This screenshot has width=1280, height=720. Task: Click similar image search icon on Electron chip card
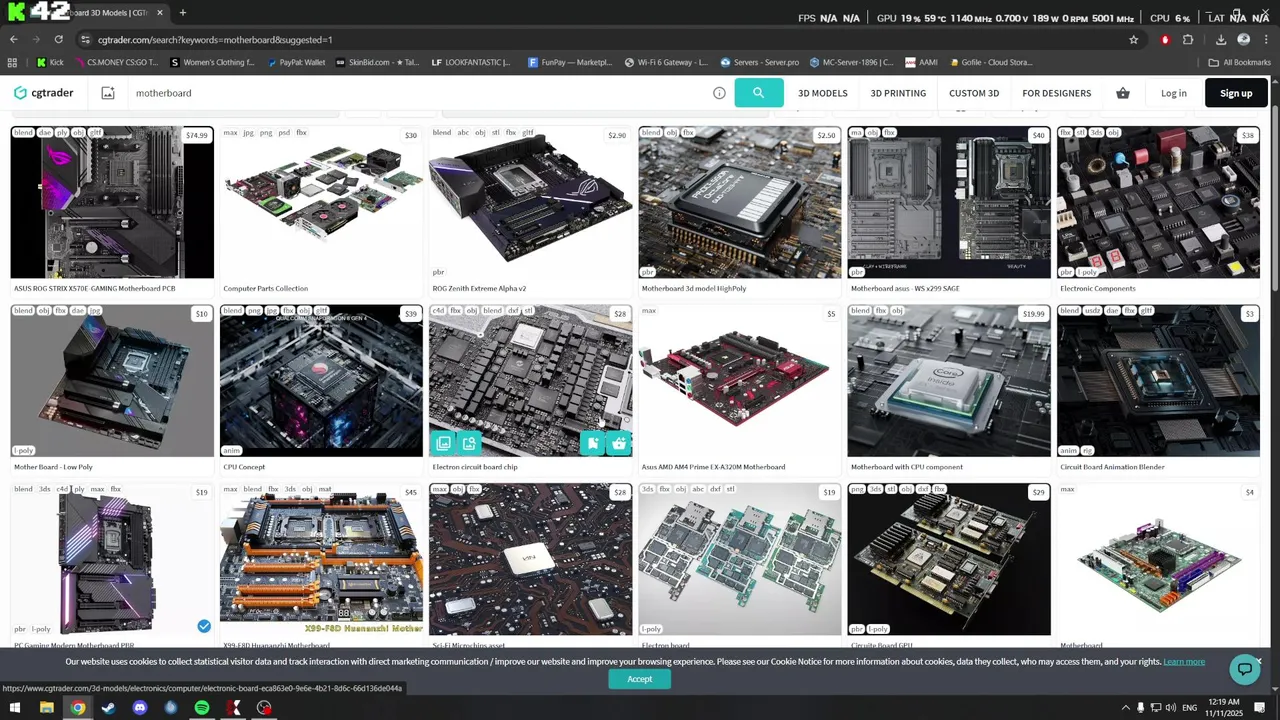coord(469,443)
